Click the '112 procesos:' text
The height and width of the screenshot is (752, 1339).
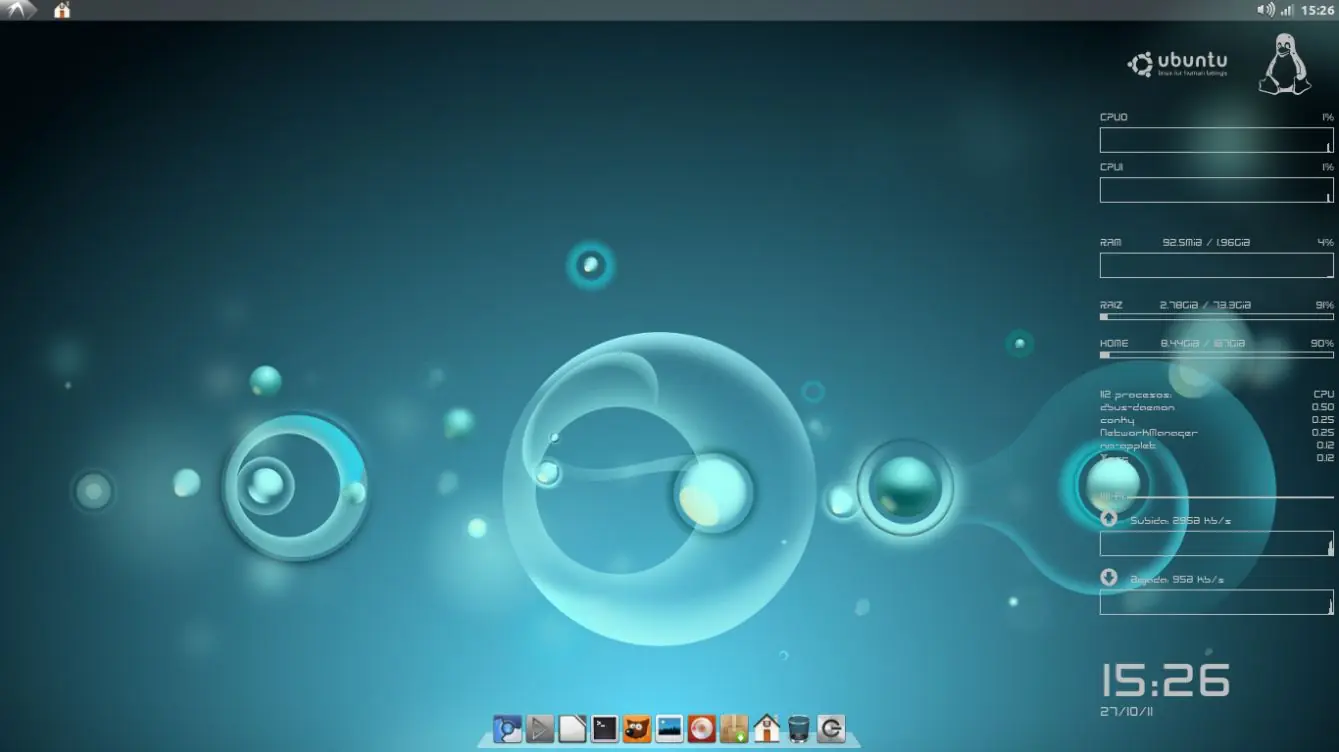click(1135, 395)
